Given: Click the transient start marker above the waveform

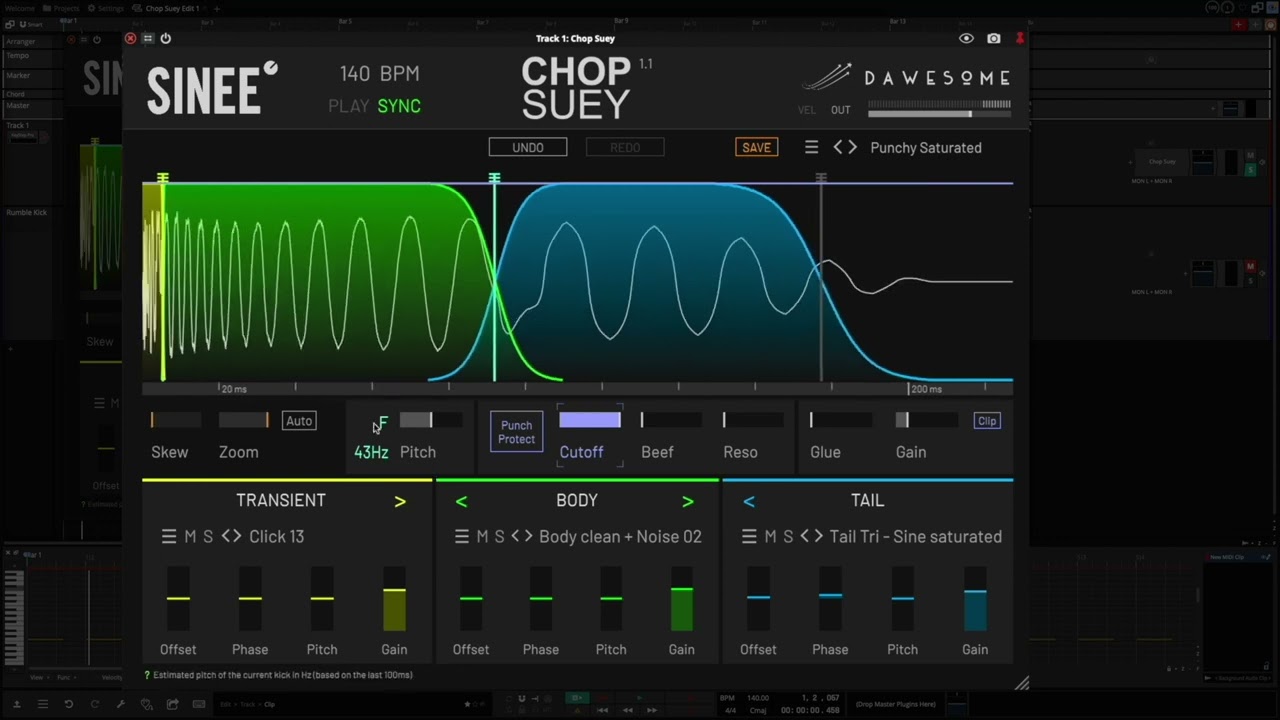Looking at the screenshot, I should coord(162,178).
